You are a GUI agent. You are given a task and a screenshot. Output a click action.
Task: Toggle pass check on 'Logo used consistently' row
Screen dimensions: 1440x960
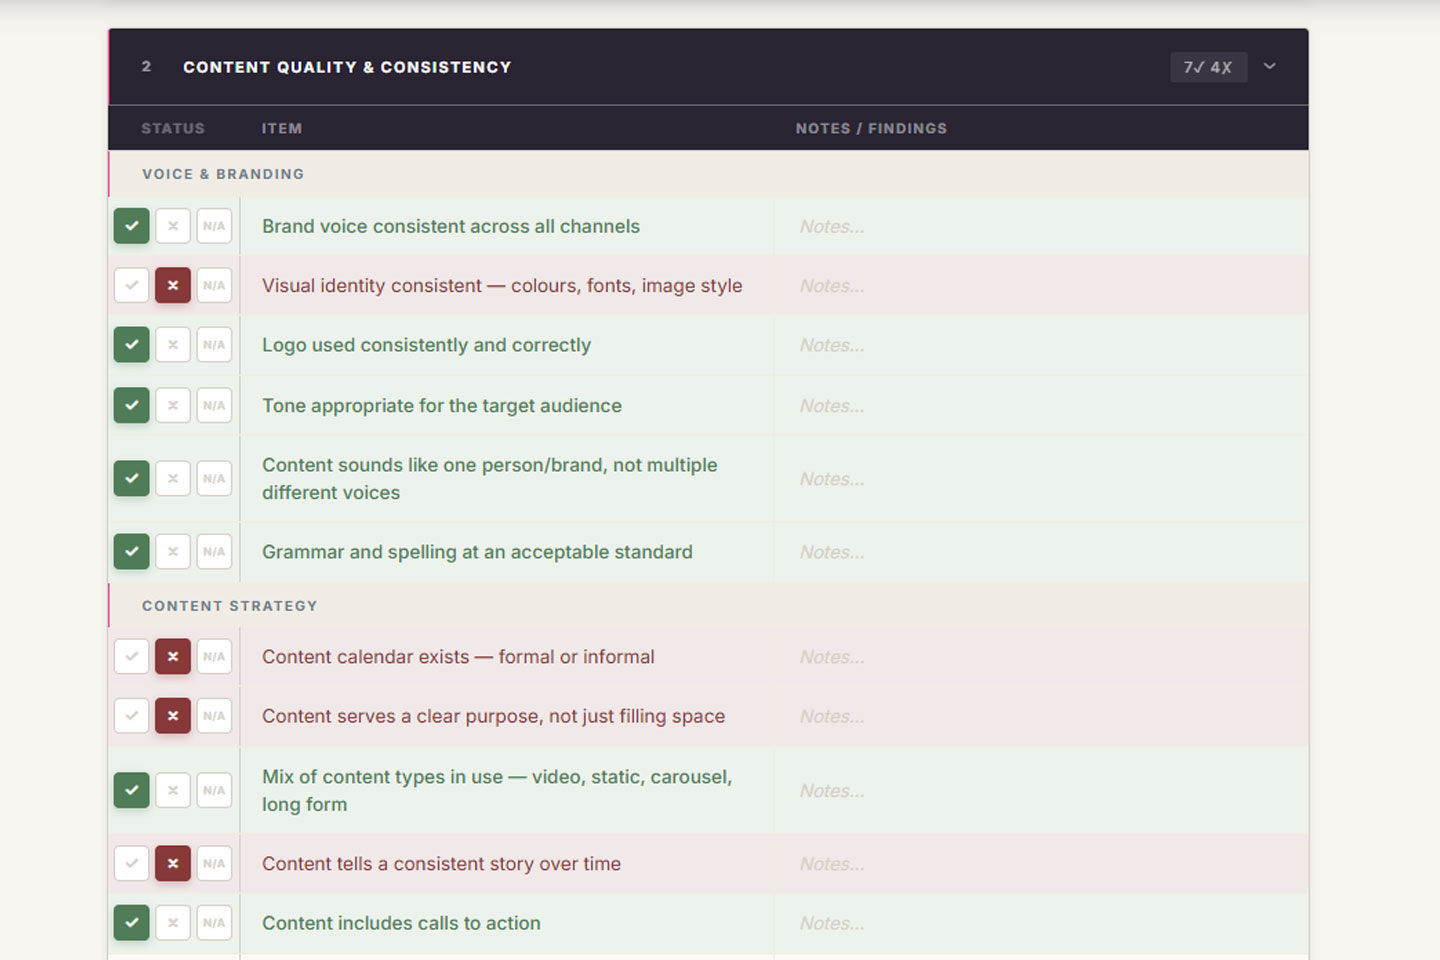click(132, 345)
